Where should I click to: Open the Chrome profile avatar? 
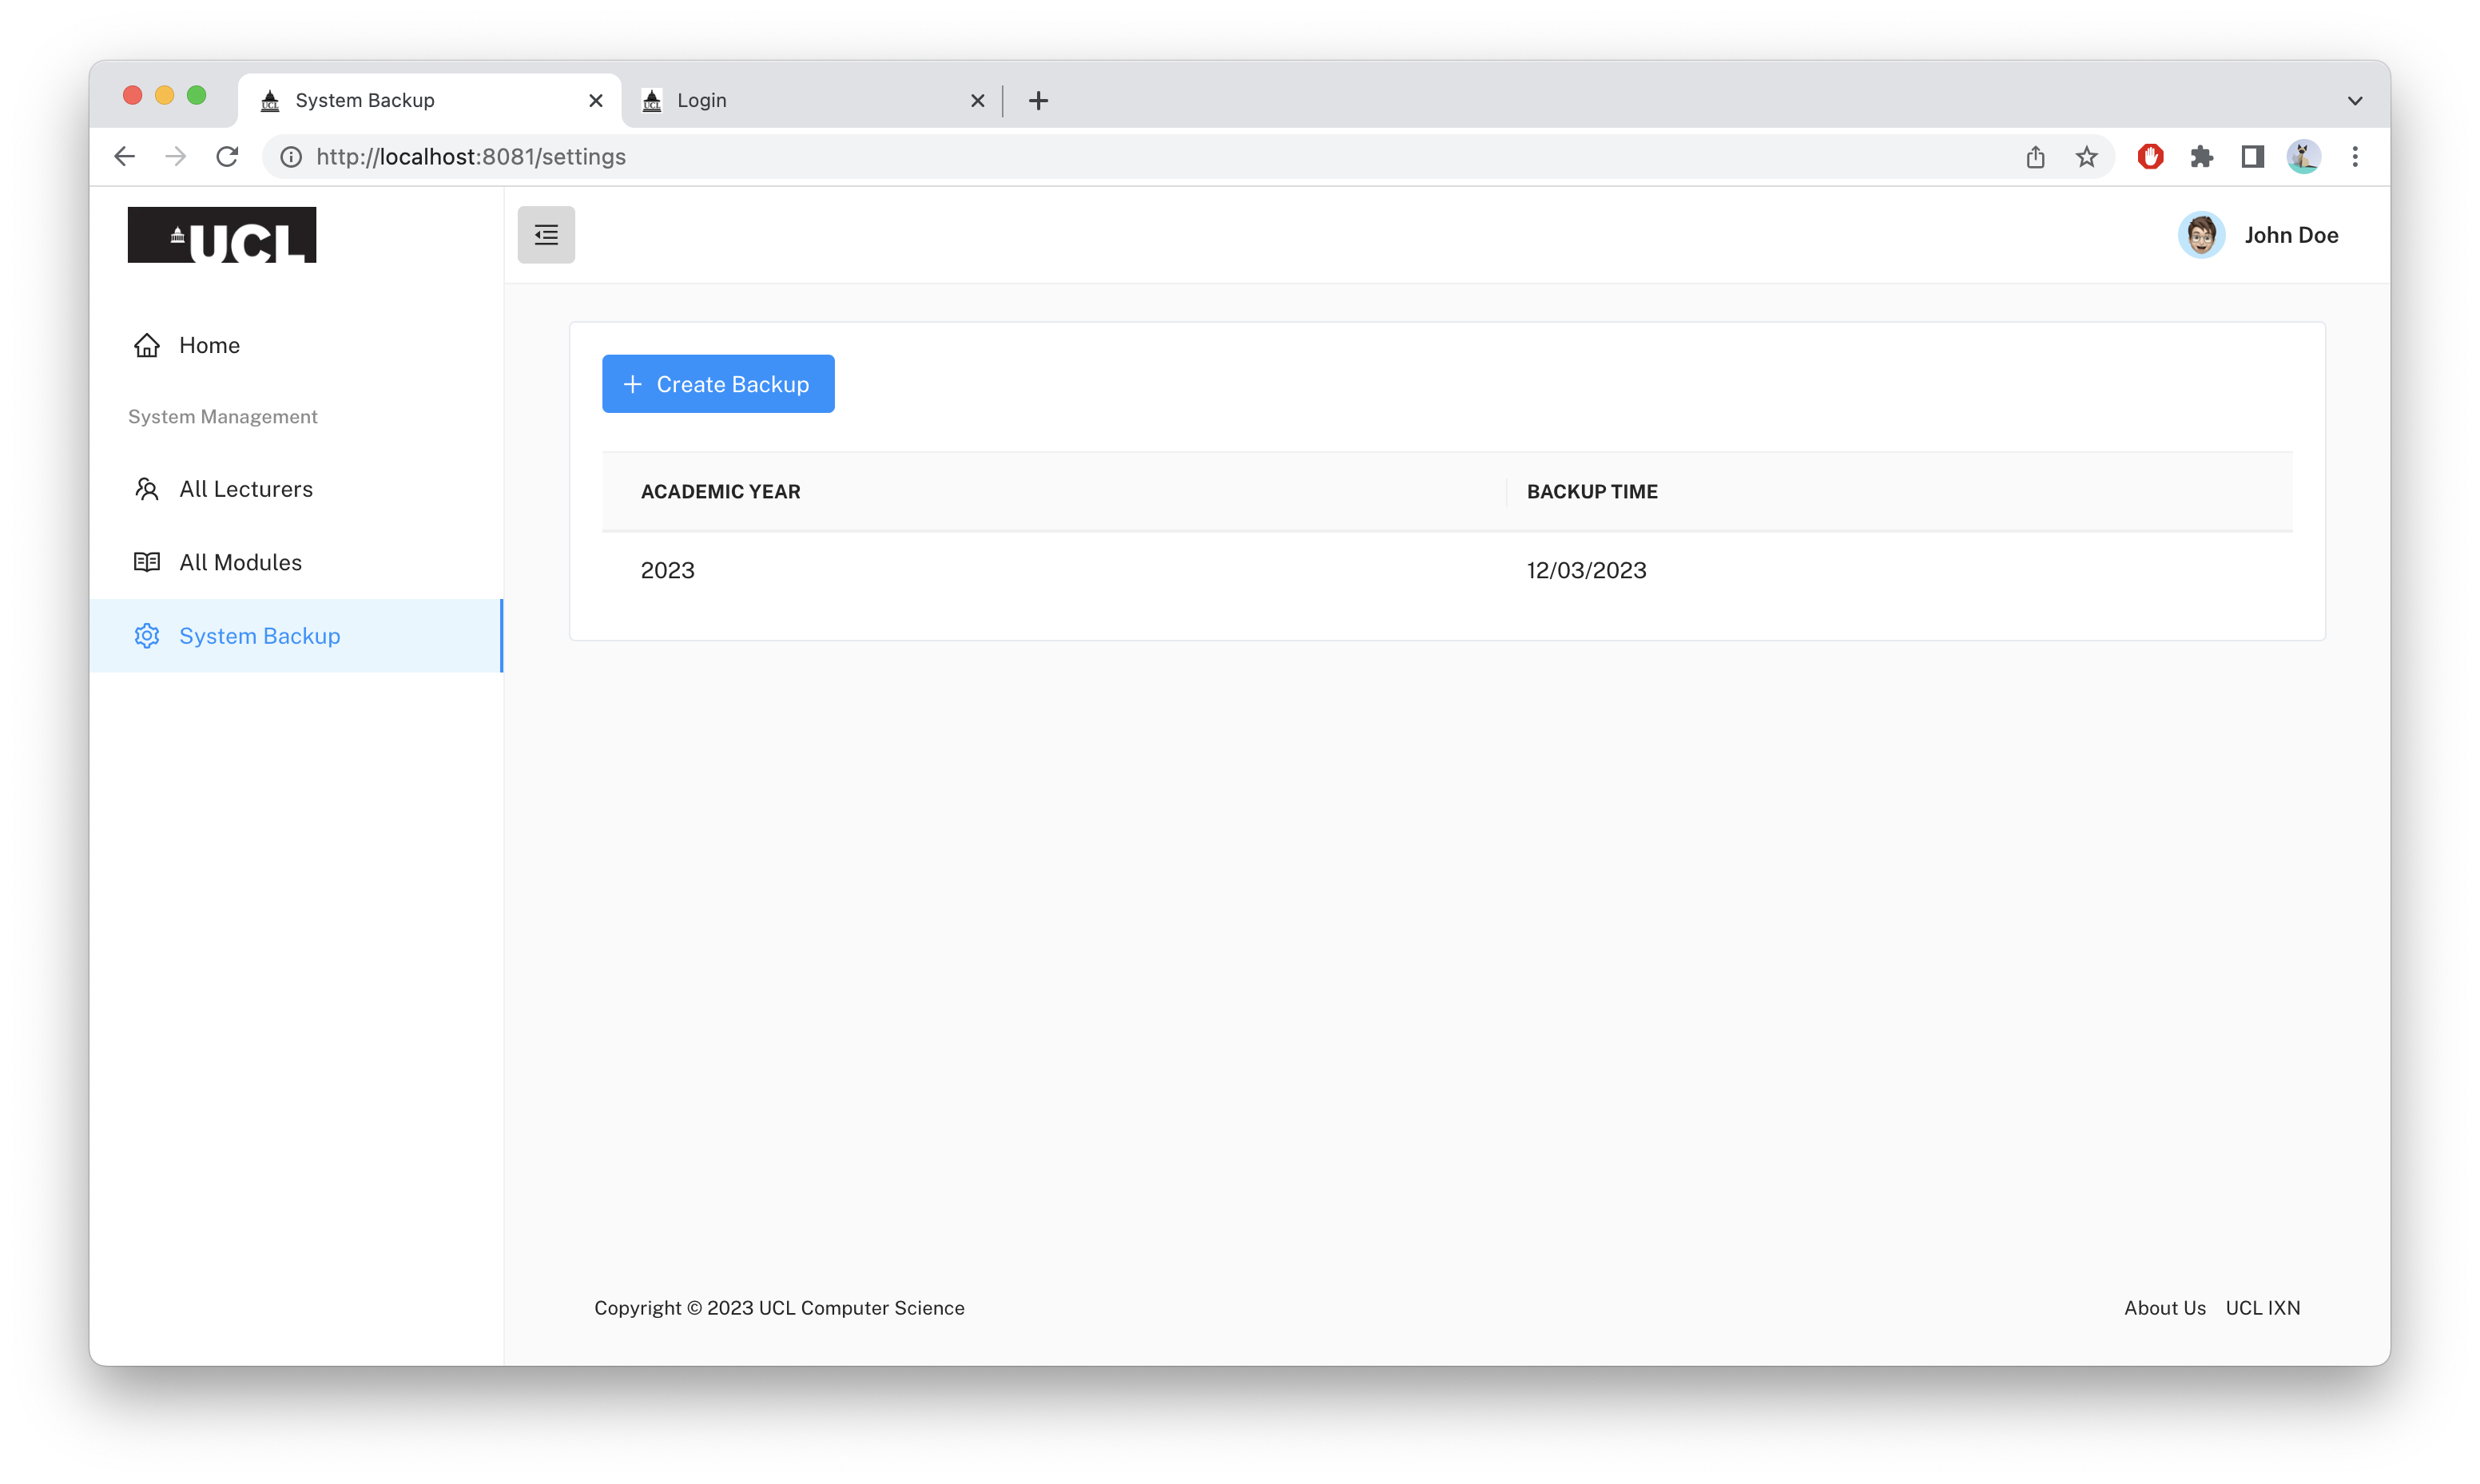pos(2304,157)
